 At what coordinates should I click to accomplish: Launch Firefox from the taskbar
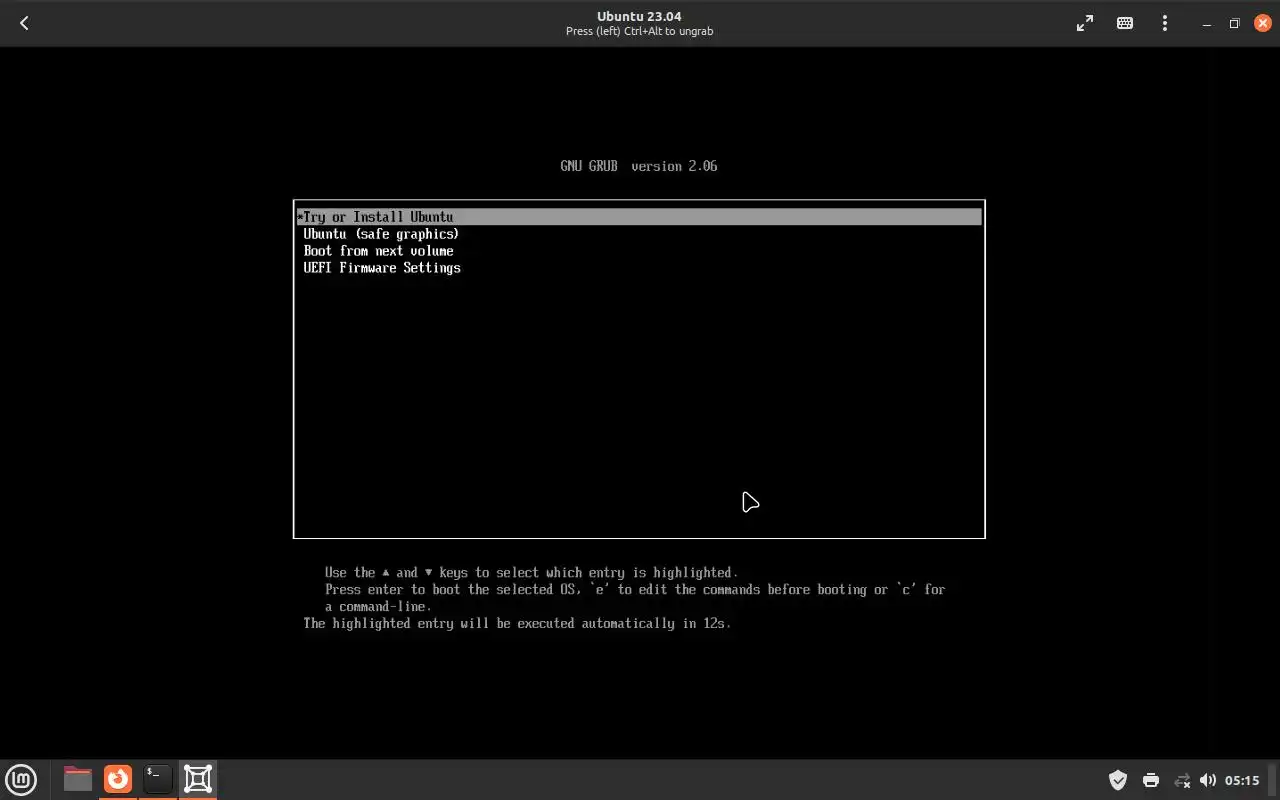point(118,779)
